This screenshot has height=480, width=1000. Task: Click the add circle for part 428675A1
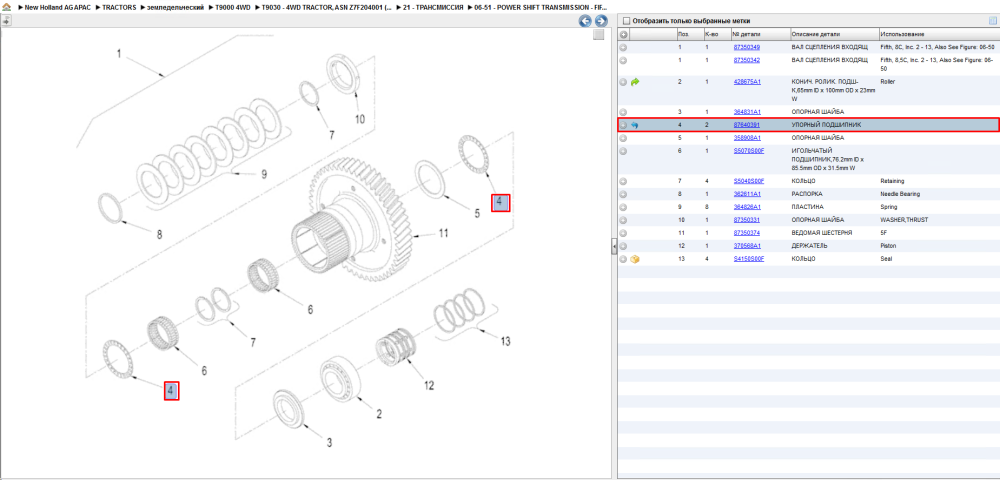[x=623, y=82]
